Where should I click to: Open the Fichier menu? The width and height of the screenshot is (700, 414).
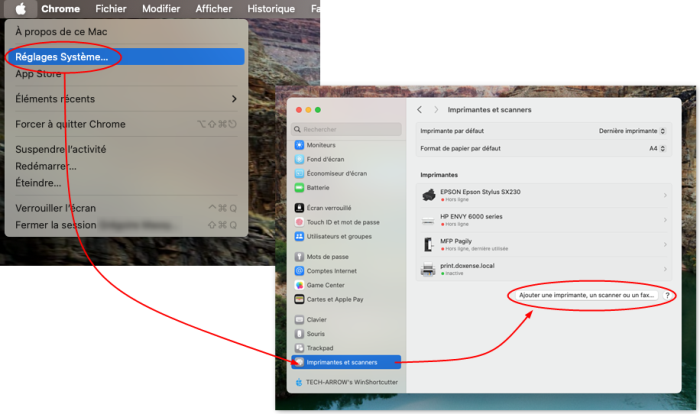click(x=110, y=8)
